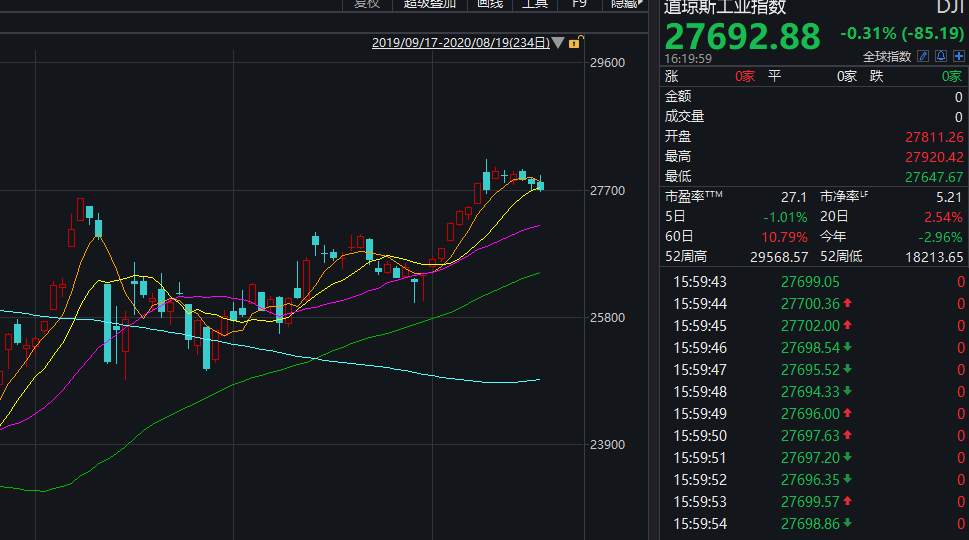Open the 工具 tools menu
This screenshot has width=969, height=540.
point(535,4)
